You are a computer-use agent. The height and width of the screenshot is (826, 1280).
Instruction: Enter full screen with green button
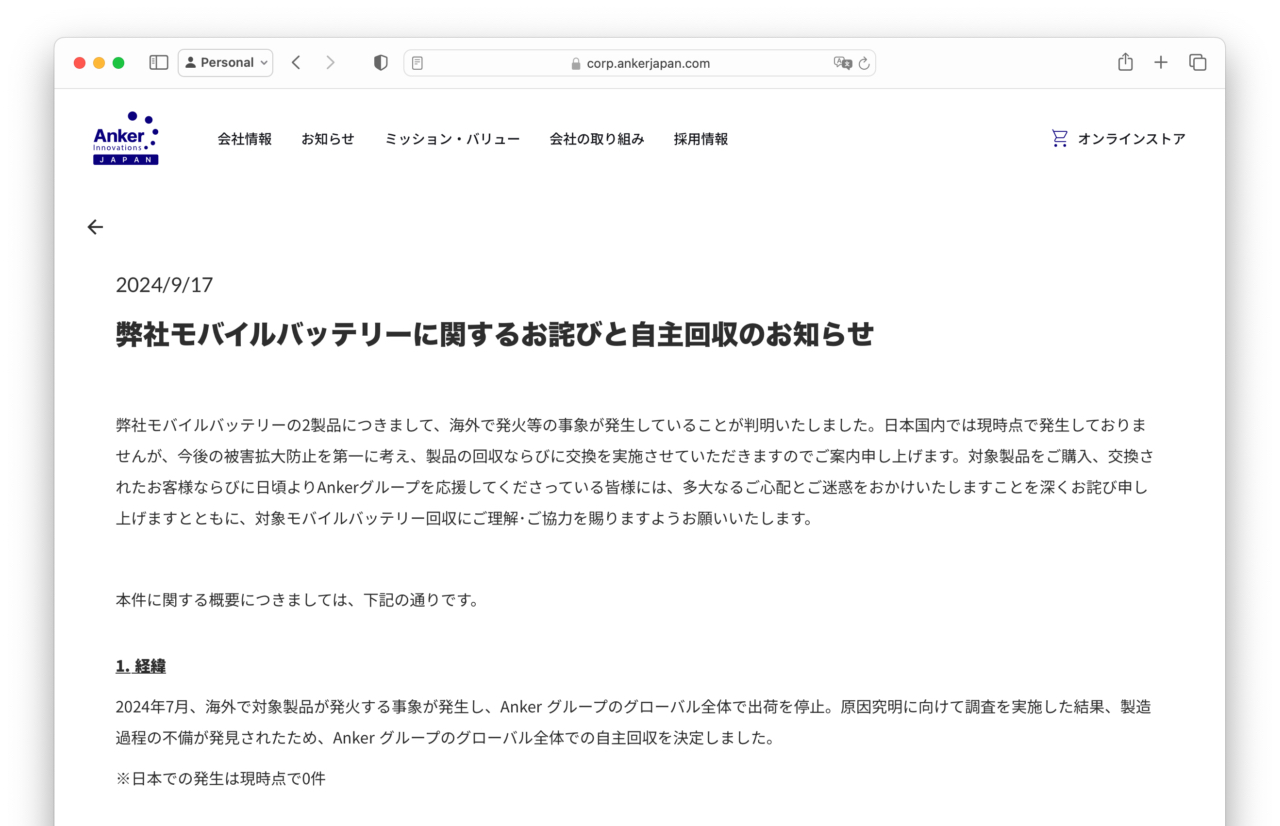tap(118, 63)
